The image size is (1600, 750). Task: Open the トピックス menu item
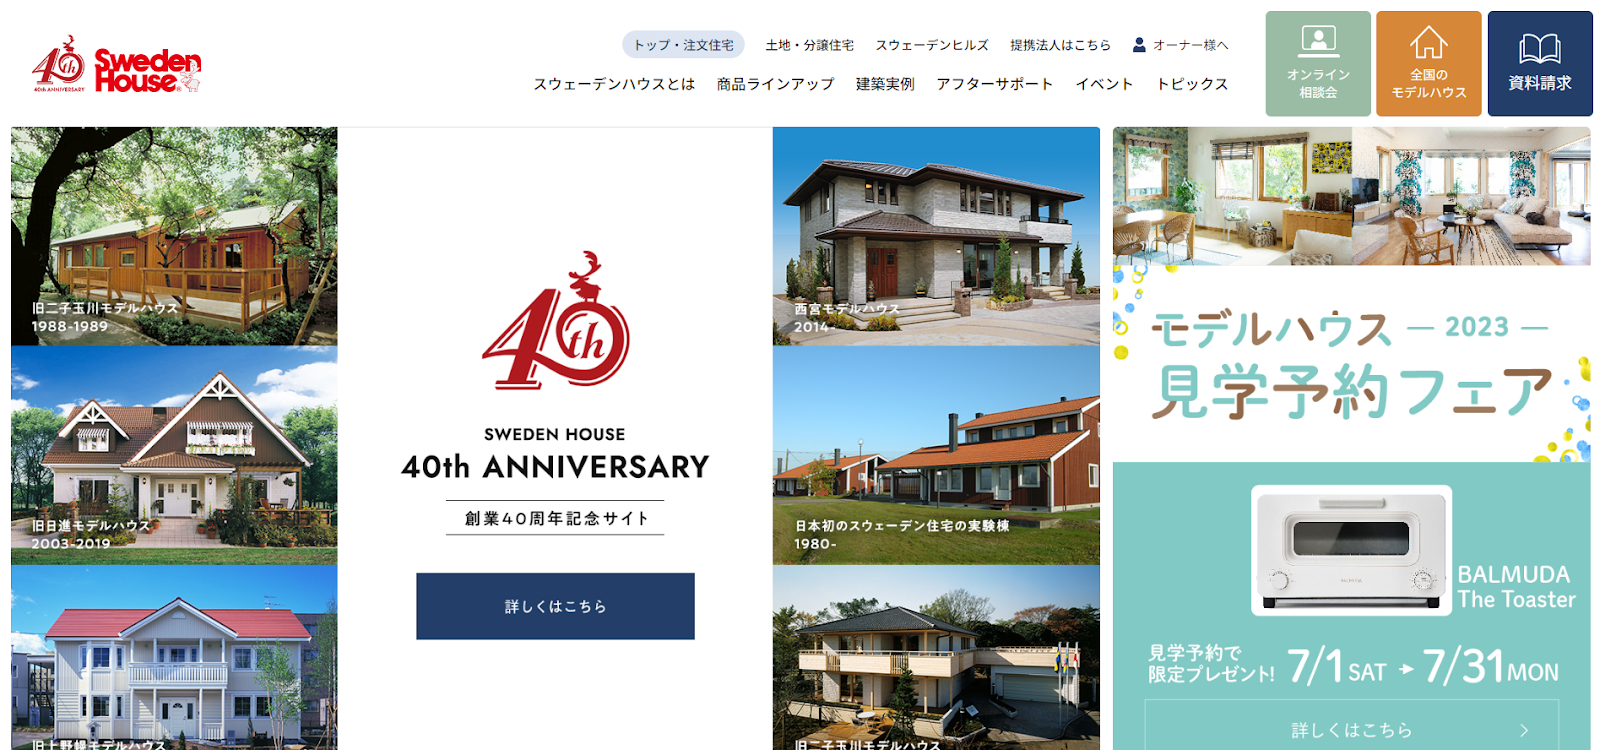(1192, 84)
